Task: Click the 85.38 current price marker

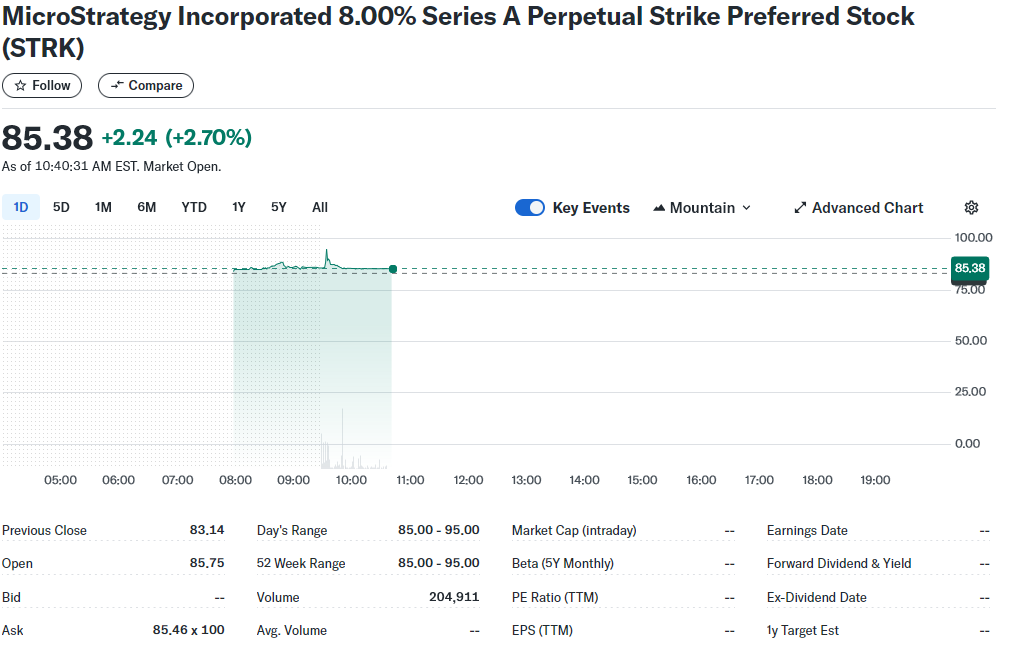Action: point(970,269)
